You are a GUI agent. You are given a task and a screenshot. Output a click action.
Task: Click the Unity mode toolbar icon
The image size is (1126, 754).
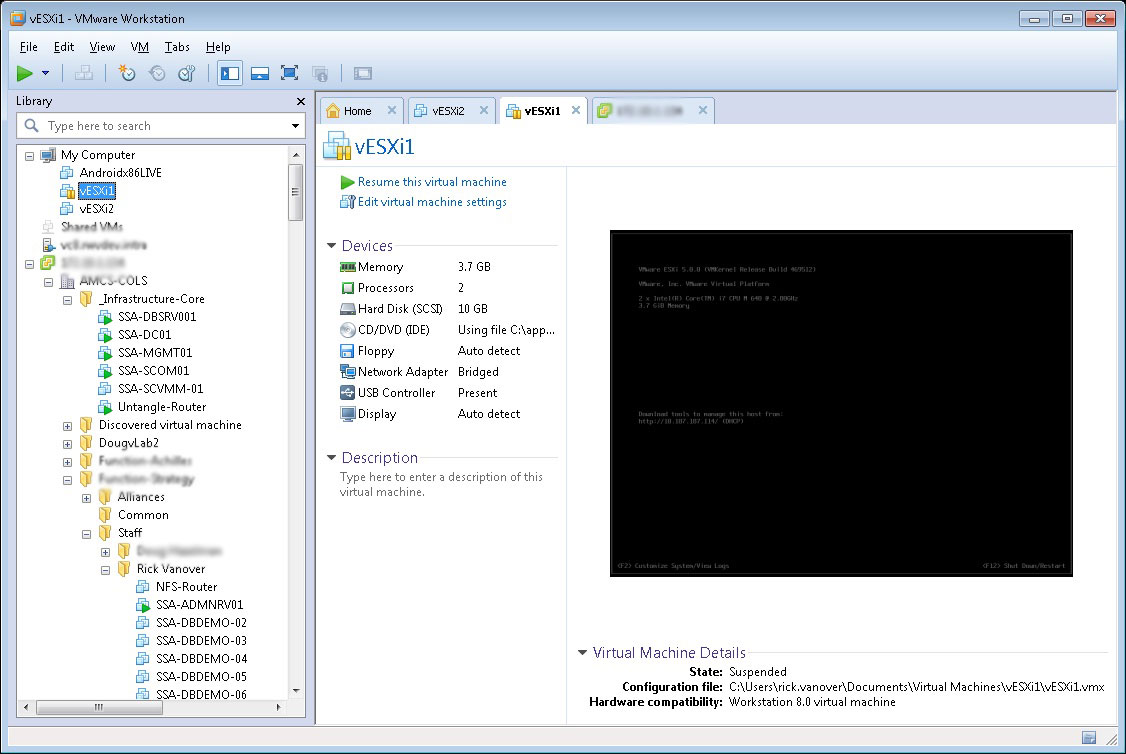pos(320,73)
